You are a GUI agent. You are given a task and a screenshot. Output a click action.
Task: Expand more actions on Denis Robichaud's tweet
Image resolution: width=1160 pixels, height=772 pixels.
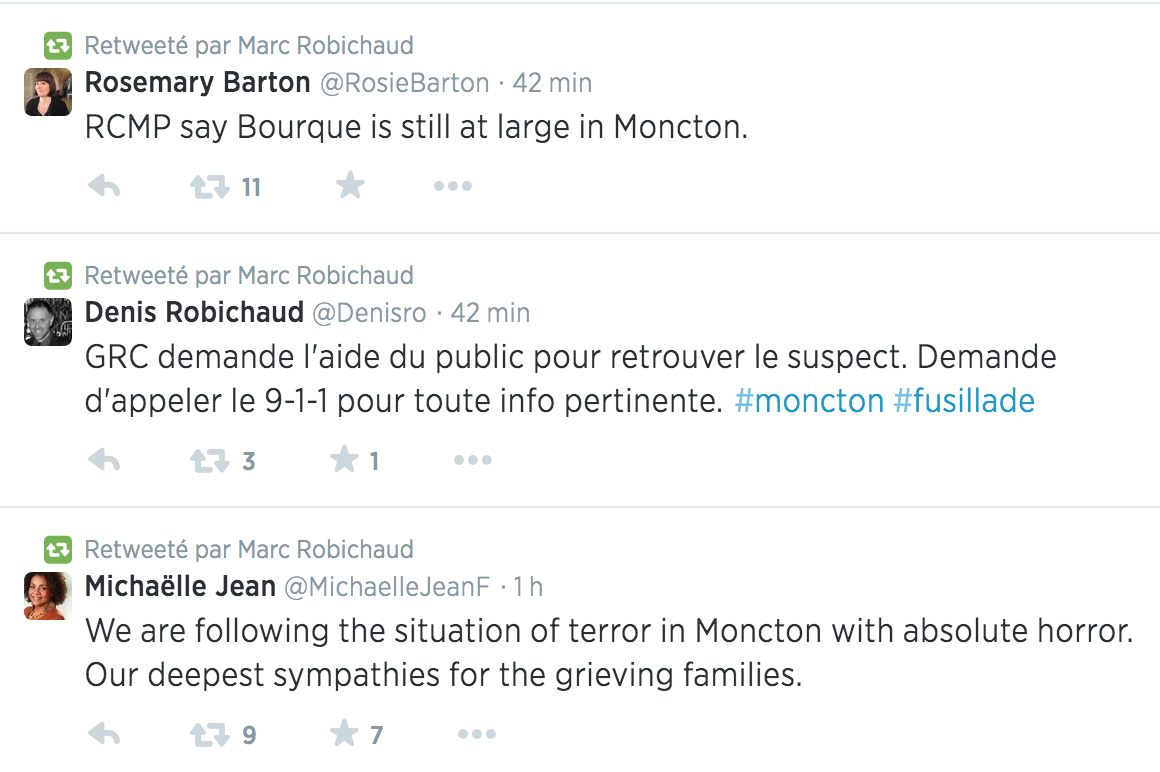click(472, 460)
